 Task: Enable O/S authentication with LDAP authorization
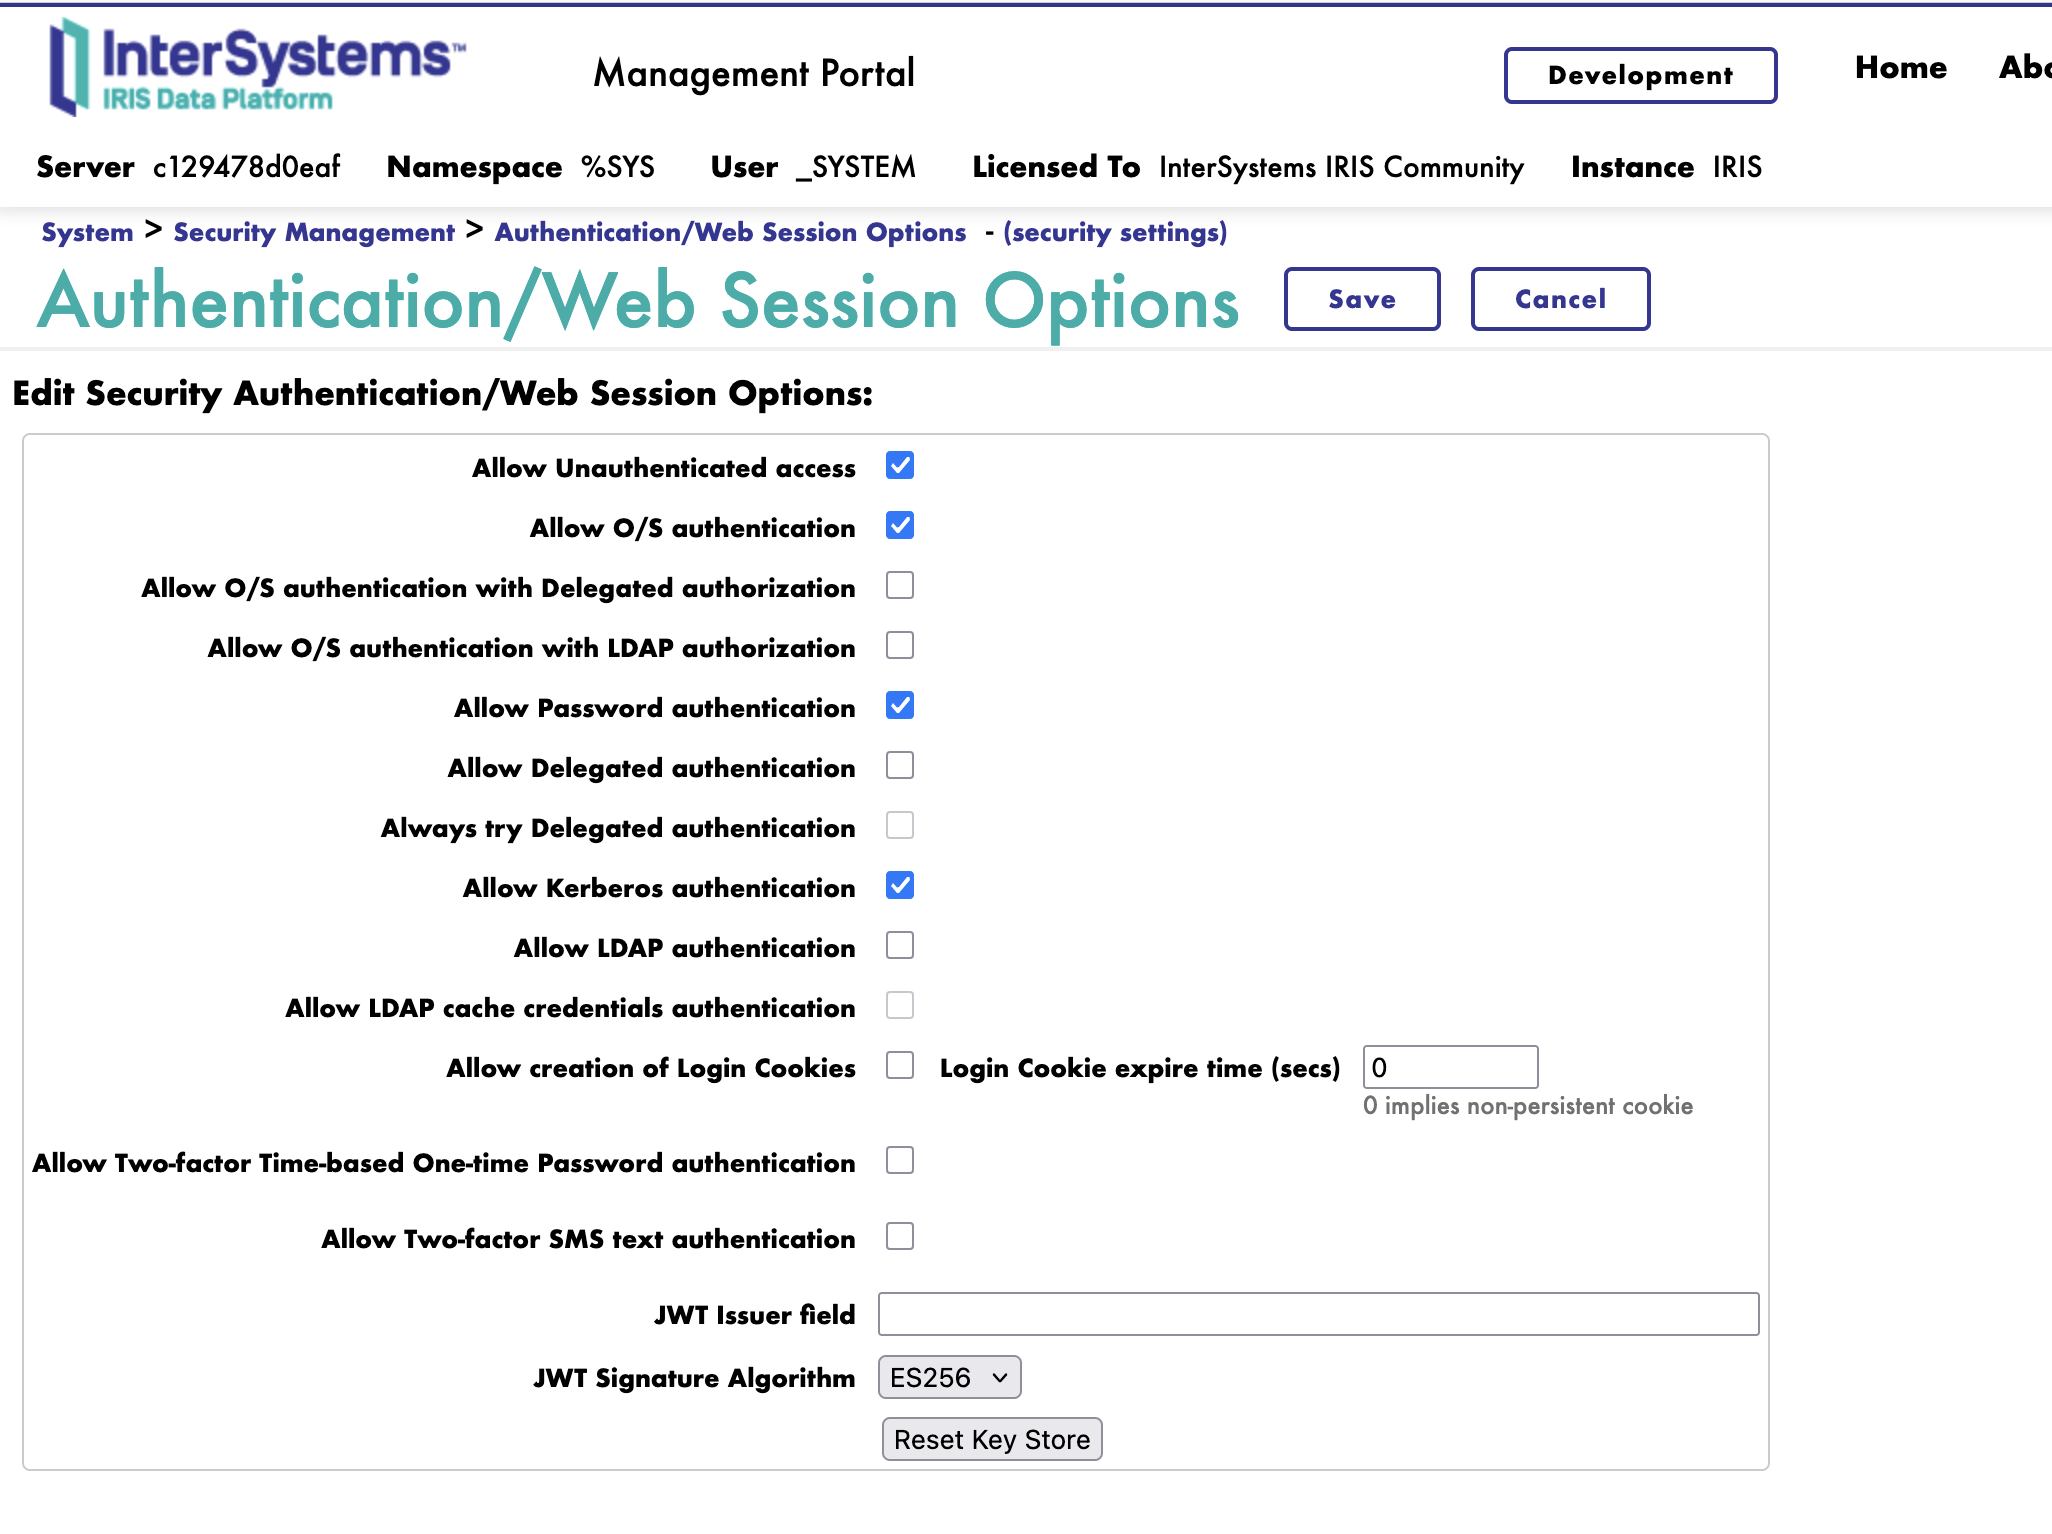click(900, 646)
